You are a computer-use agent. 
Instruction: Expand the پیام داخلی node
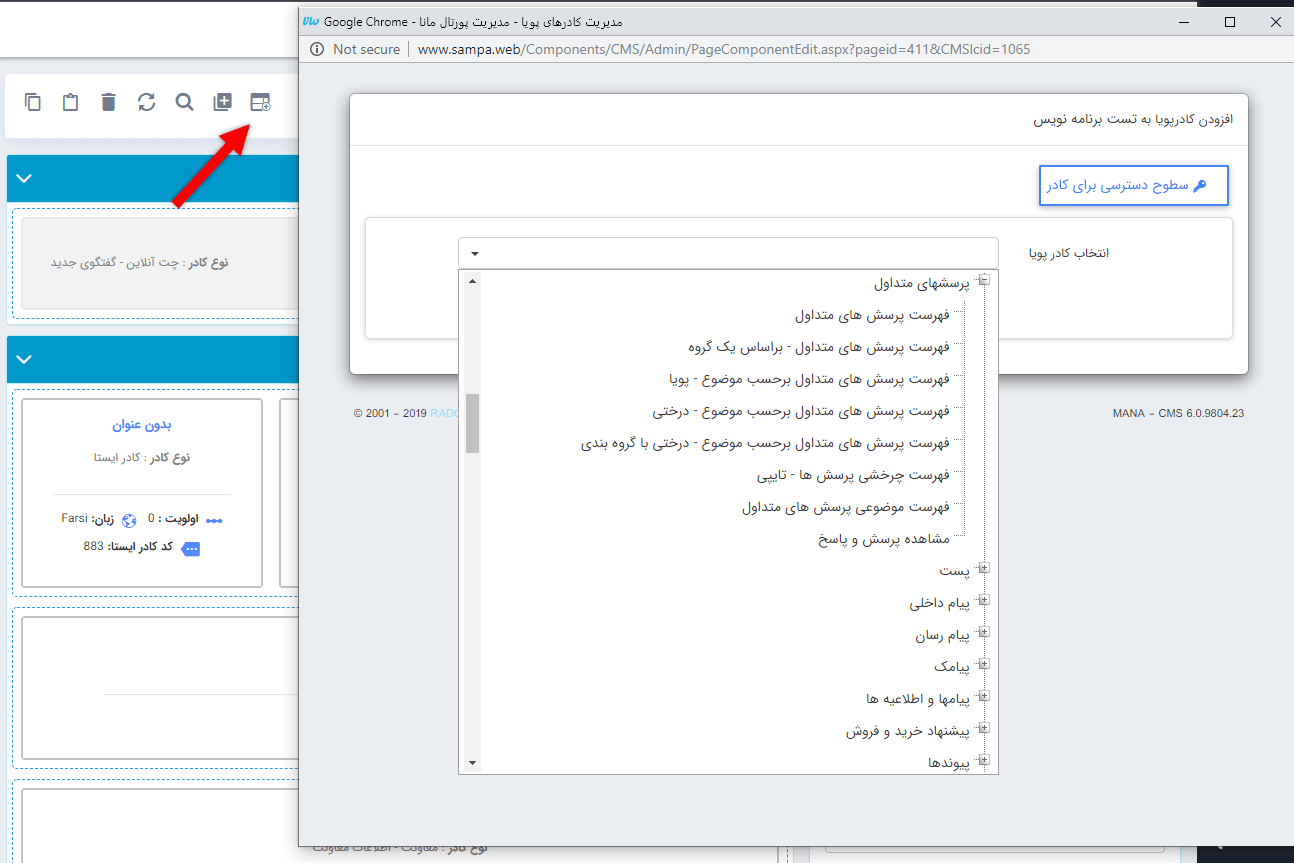[984, 601]
